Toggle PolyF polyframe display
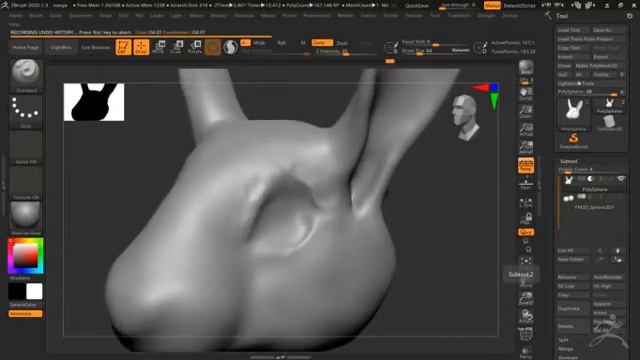The height and width of the screenshot is (360, 640). click(526, 335)
